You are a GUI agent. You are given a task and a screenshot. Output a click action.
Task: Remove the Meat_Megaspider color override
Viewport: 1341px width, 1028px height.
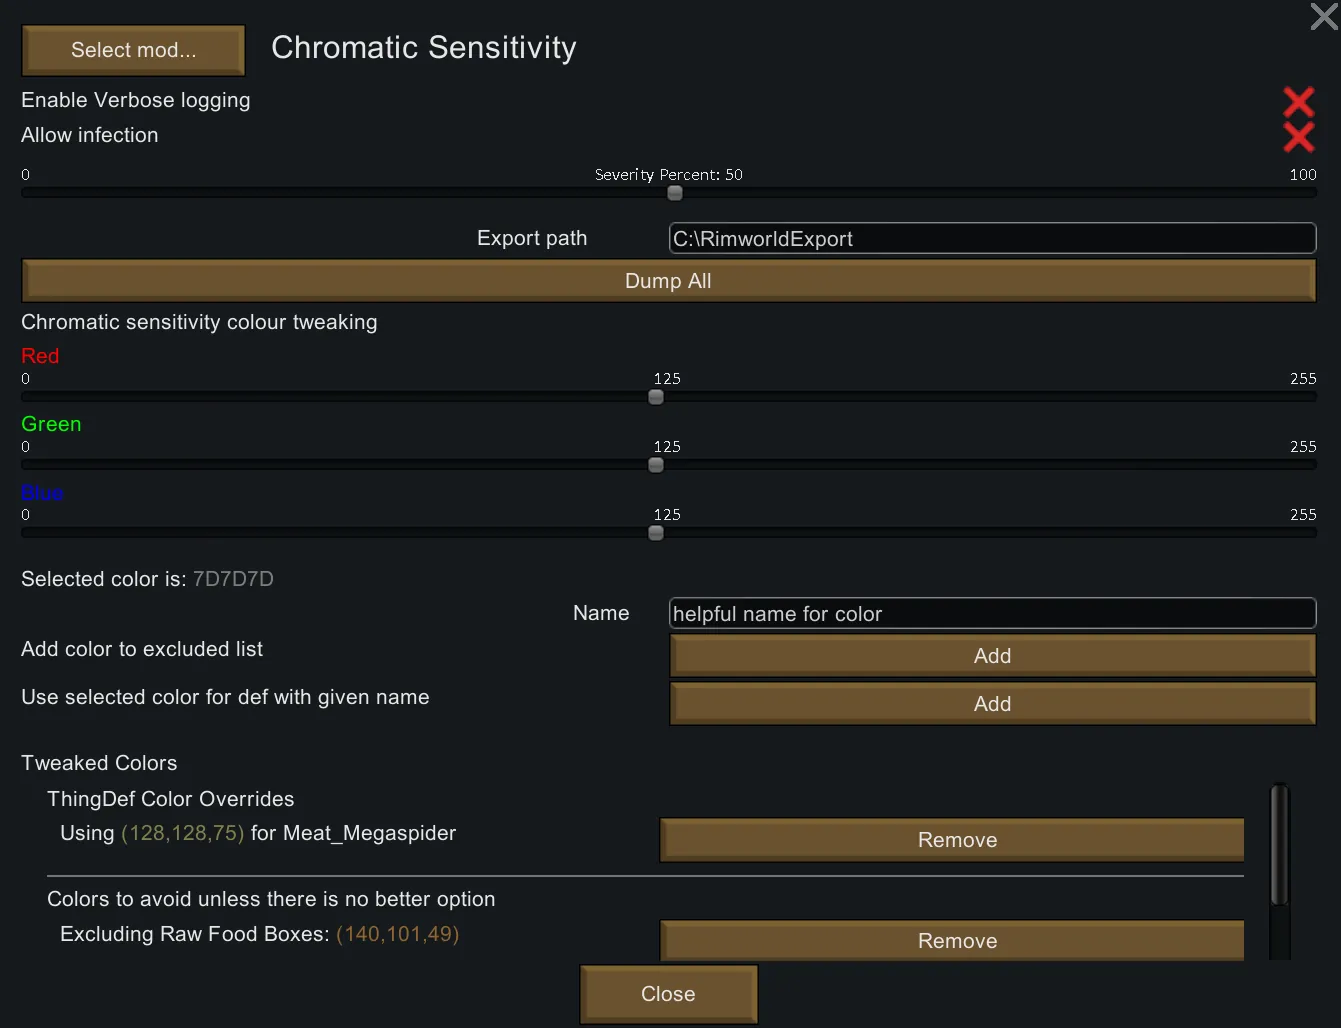tap(952, 840)
